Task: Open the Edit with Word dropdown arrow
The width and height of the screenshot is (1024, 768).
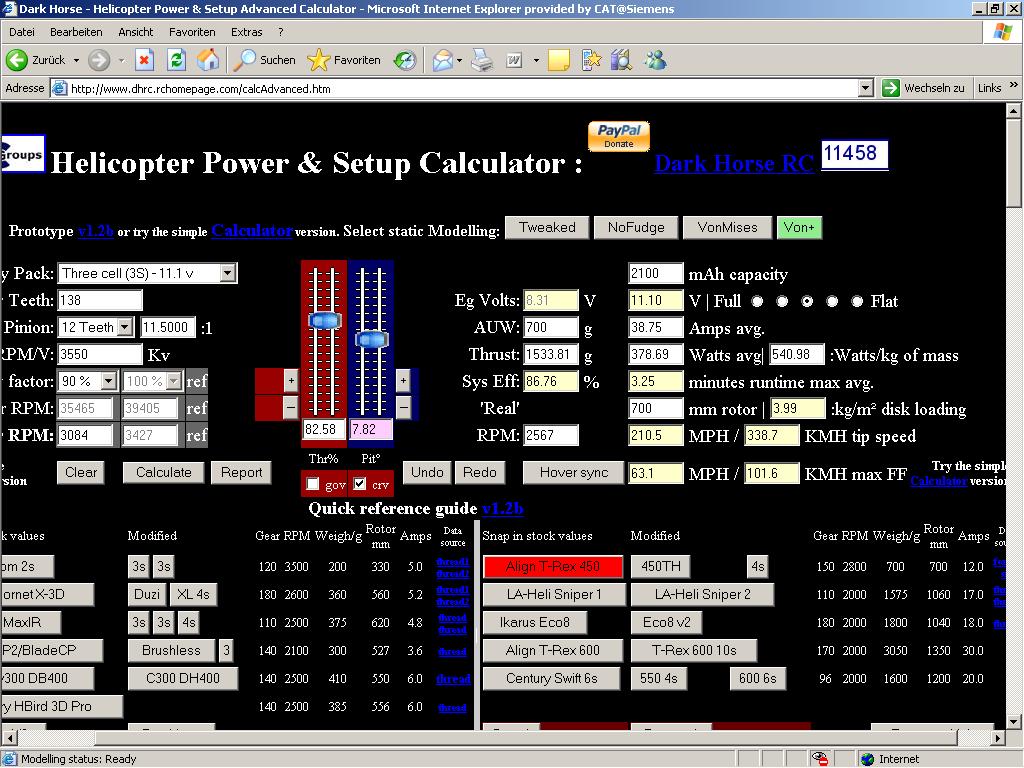Action: (536, 60)
